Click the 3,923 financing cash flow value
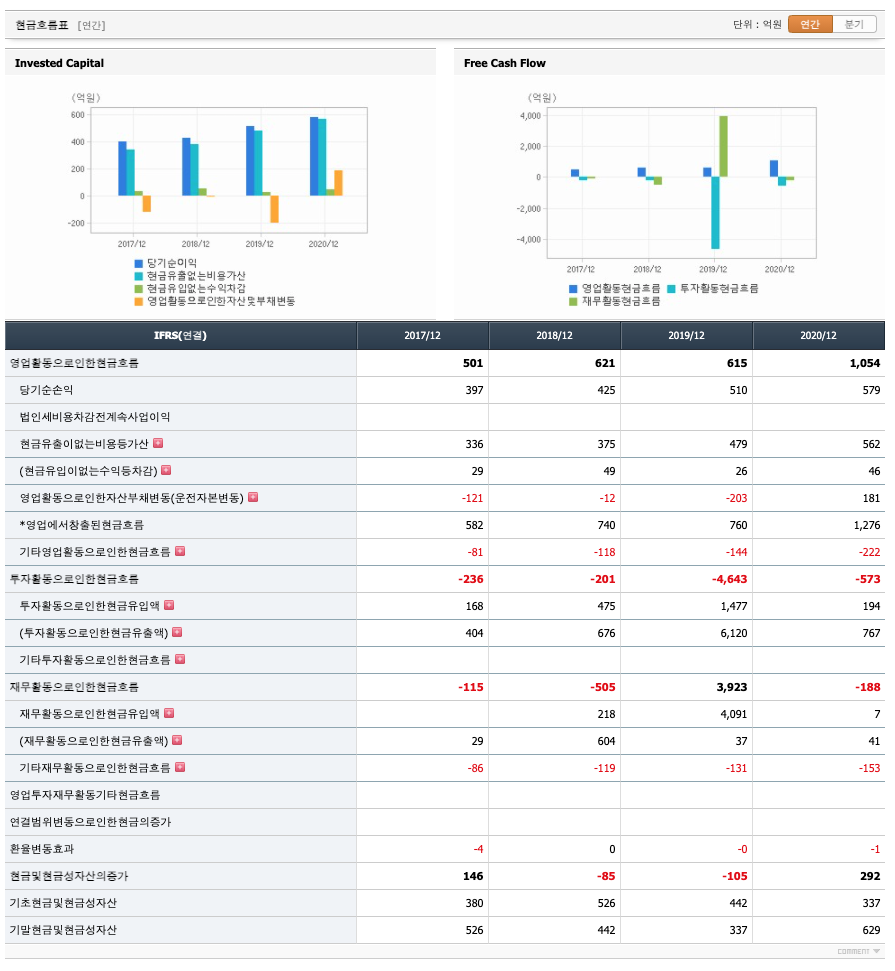Viewport: 895px width, 971px height. (x=732, y=687)
